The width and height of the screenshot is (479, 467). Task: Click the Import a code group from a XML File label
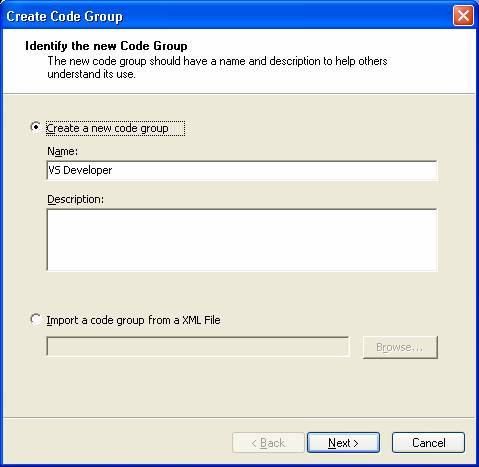(x=133, y=320)
